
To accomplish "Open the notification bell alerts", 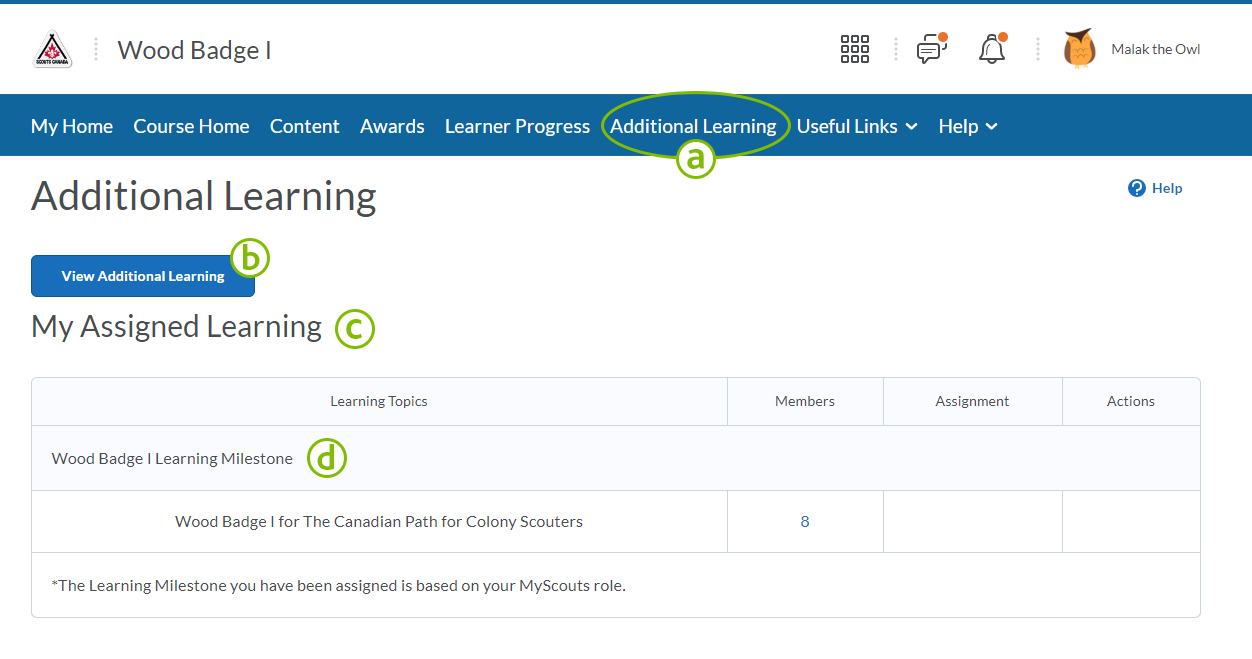I will click(992, 49).
